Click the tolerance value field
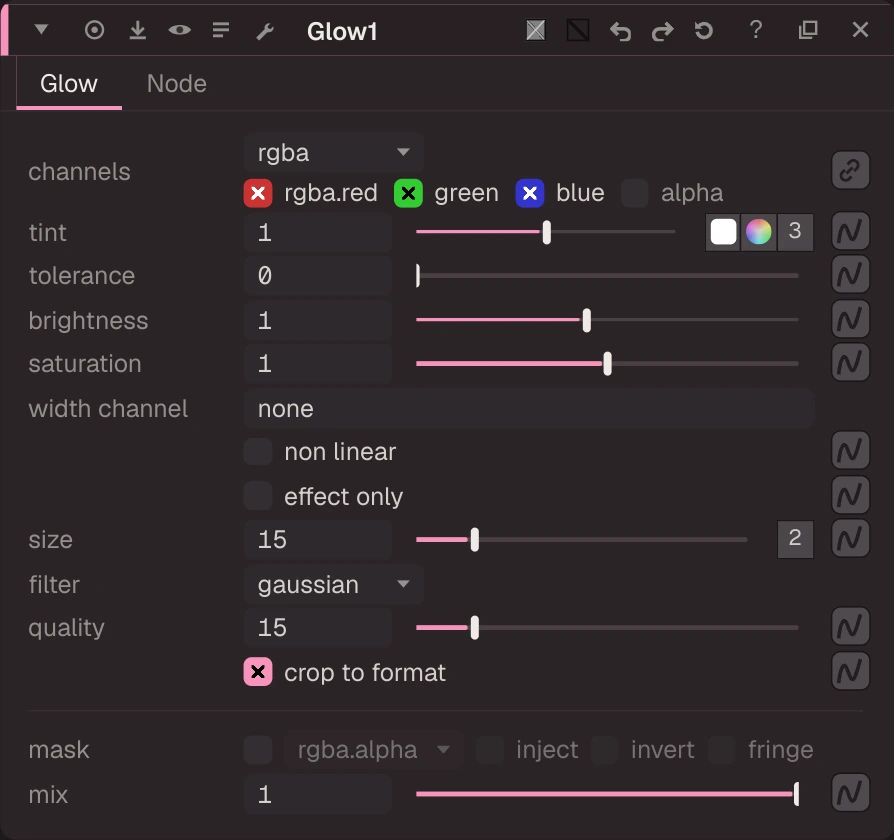This screenshot has width=894, height=840. [x=318, y=276]
